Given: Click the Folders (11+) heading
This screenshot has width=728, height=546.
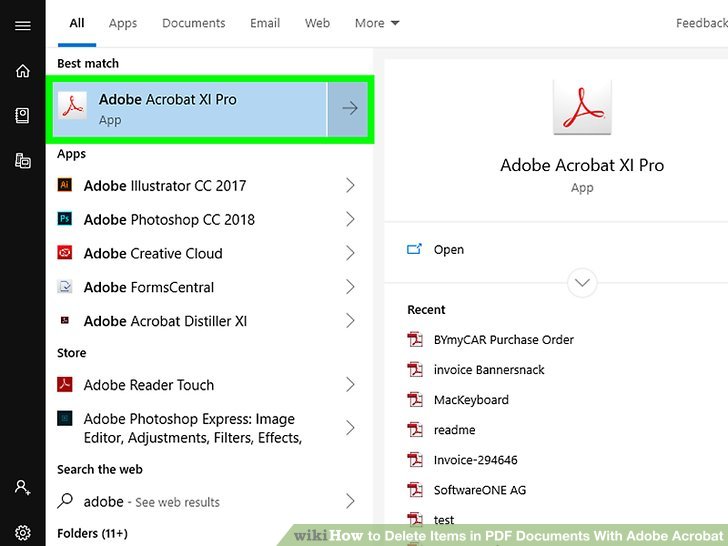Looking at the screenshot, I should (92, 533).
